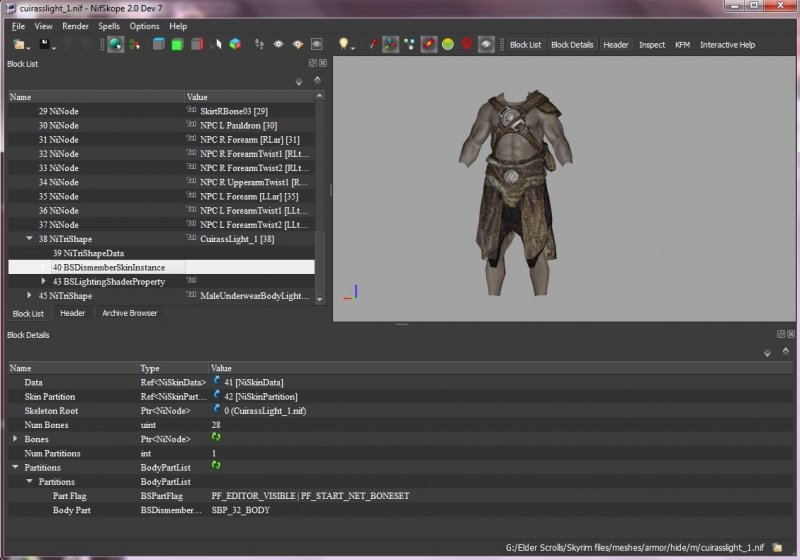Screen dimensions: 800x560
Task: Open the Save icon dropdown arrow
Action: pos(54,47)
